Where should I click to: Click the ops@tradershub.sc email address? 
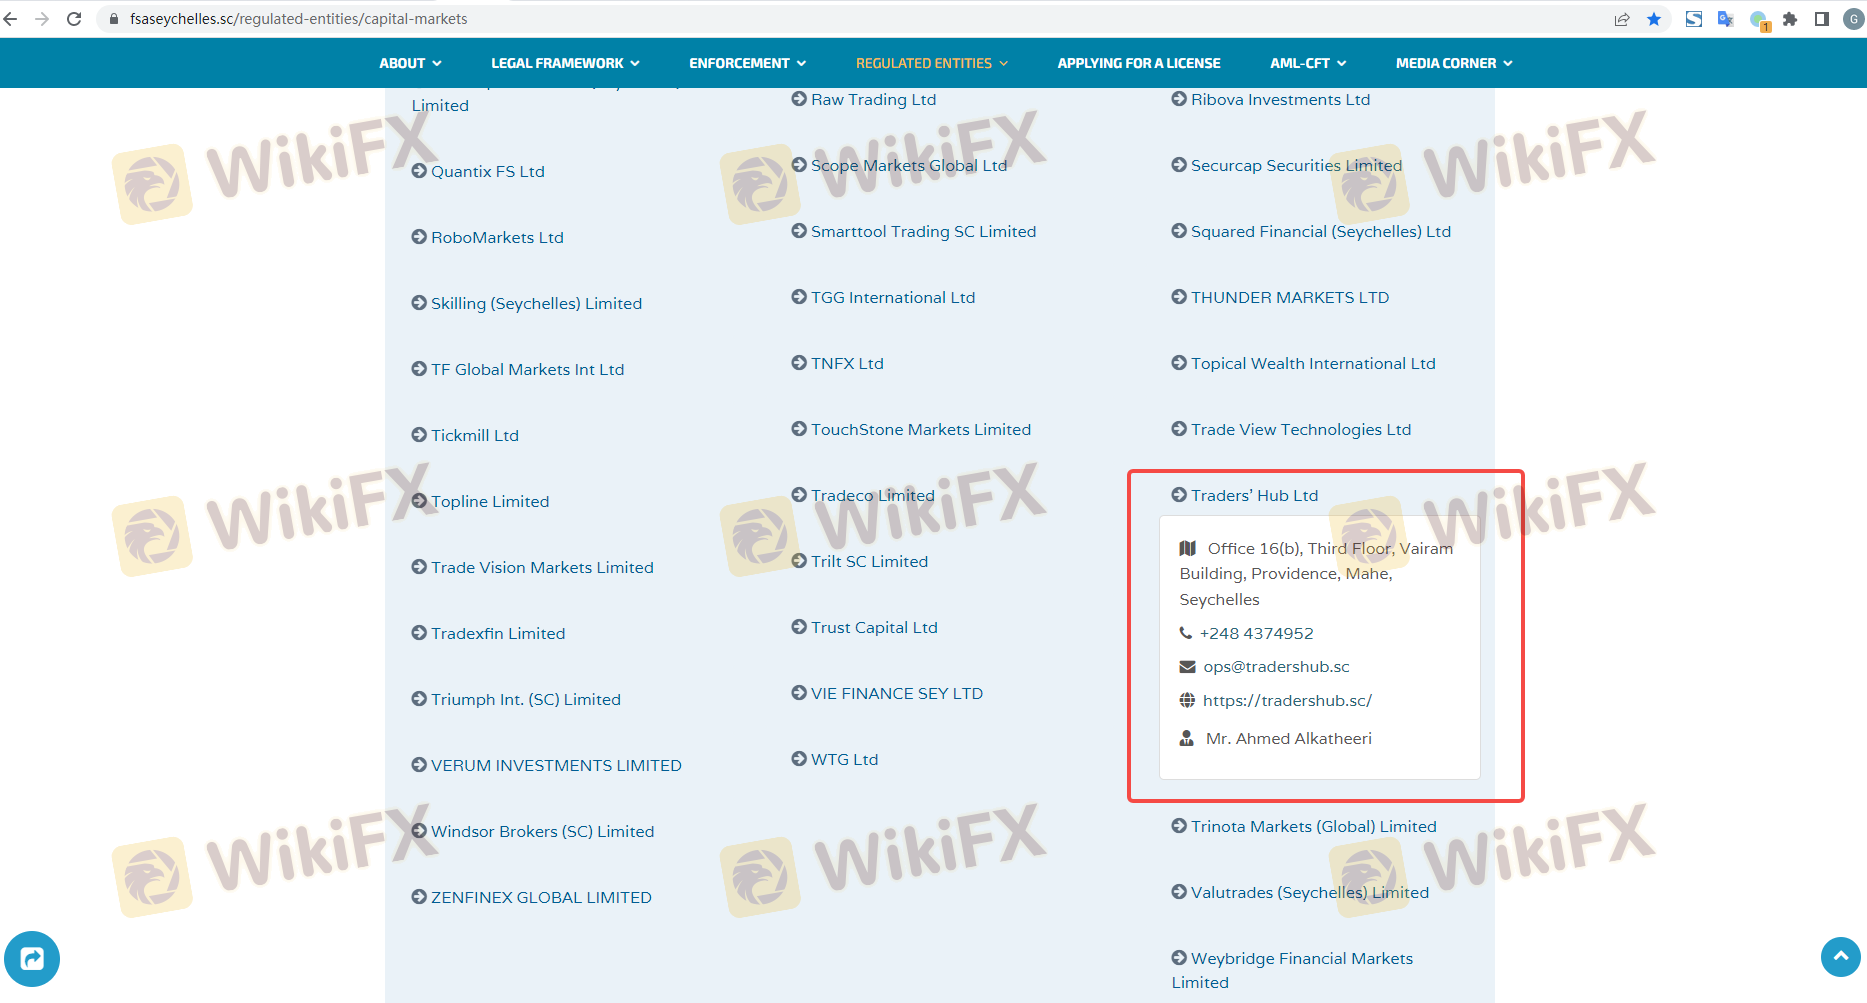click(1276, 666)
